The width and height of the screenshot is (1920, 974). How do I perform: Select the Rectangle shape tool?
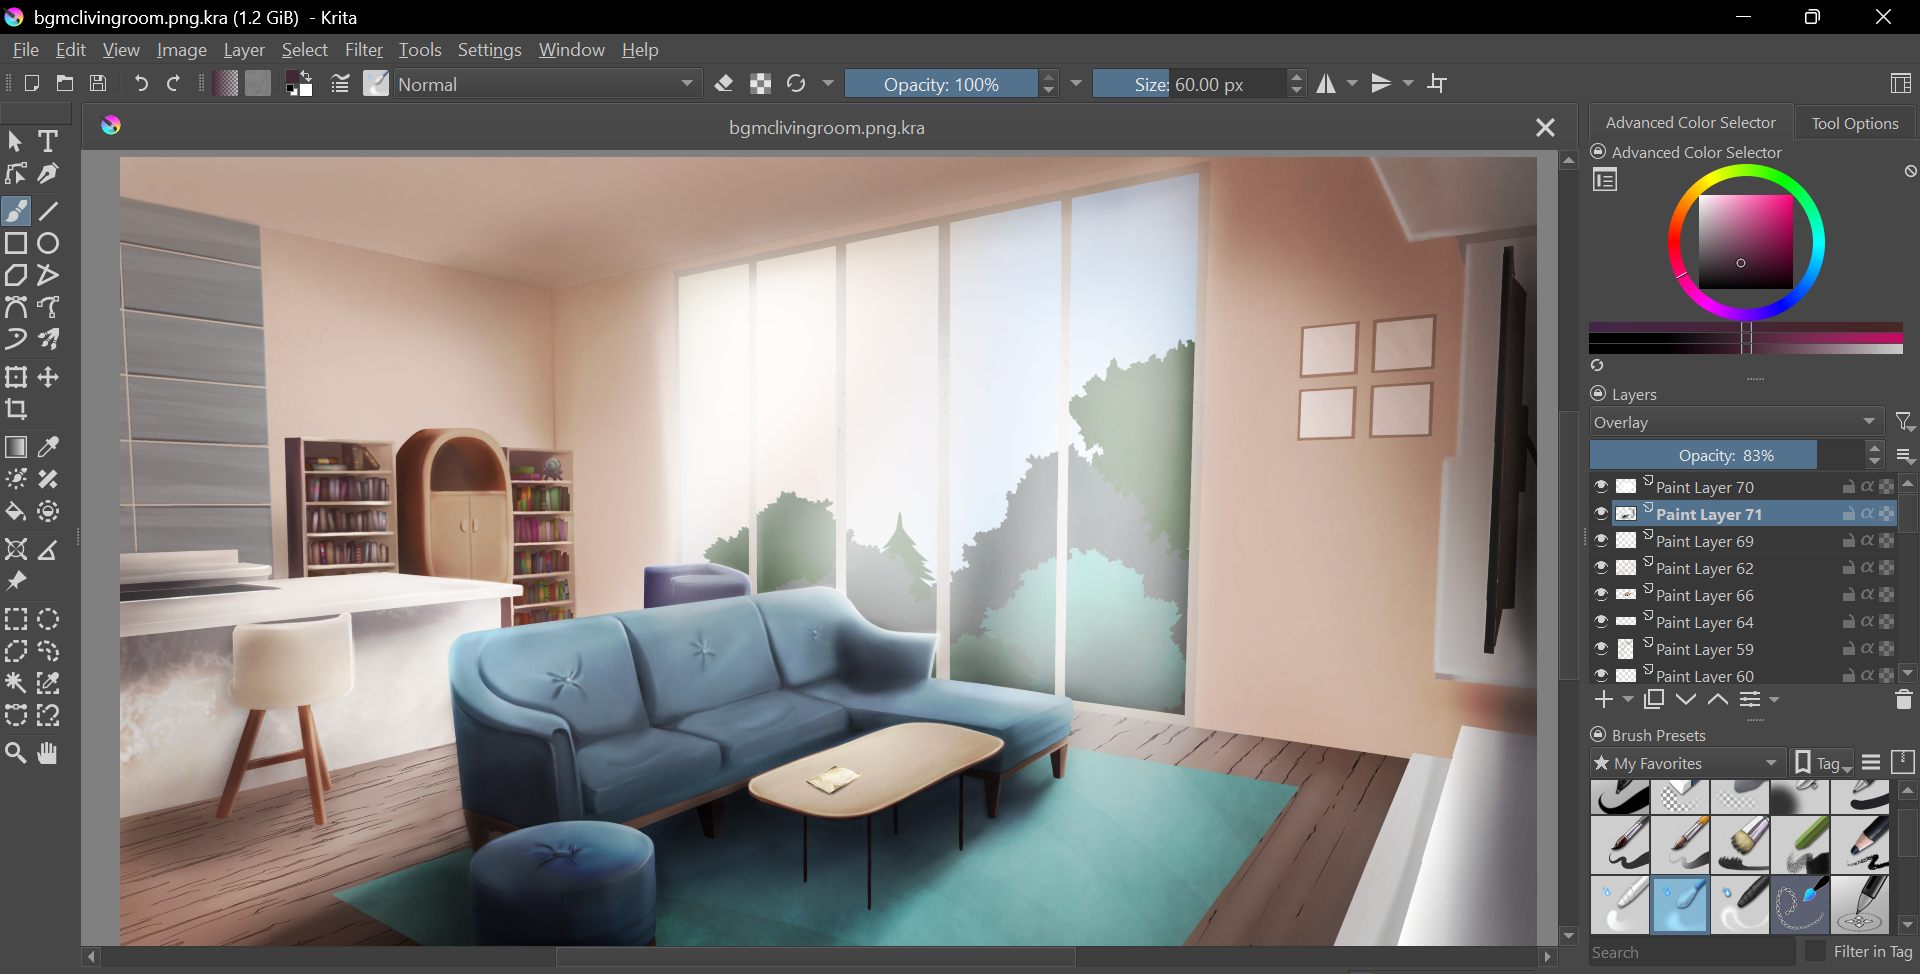click(16, 243)
